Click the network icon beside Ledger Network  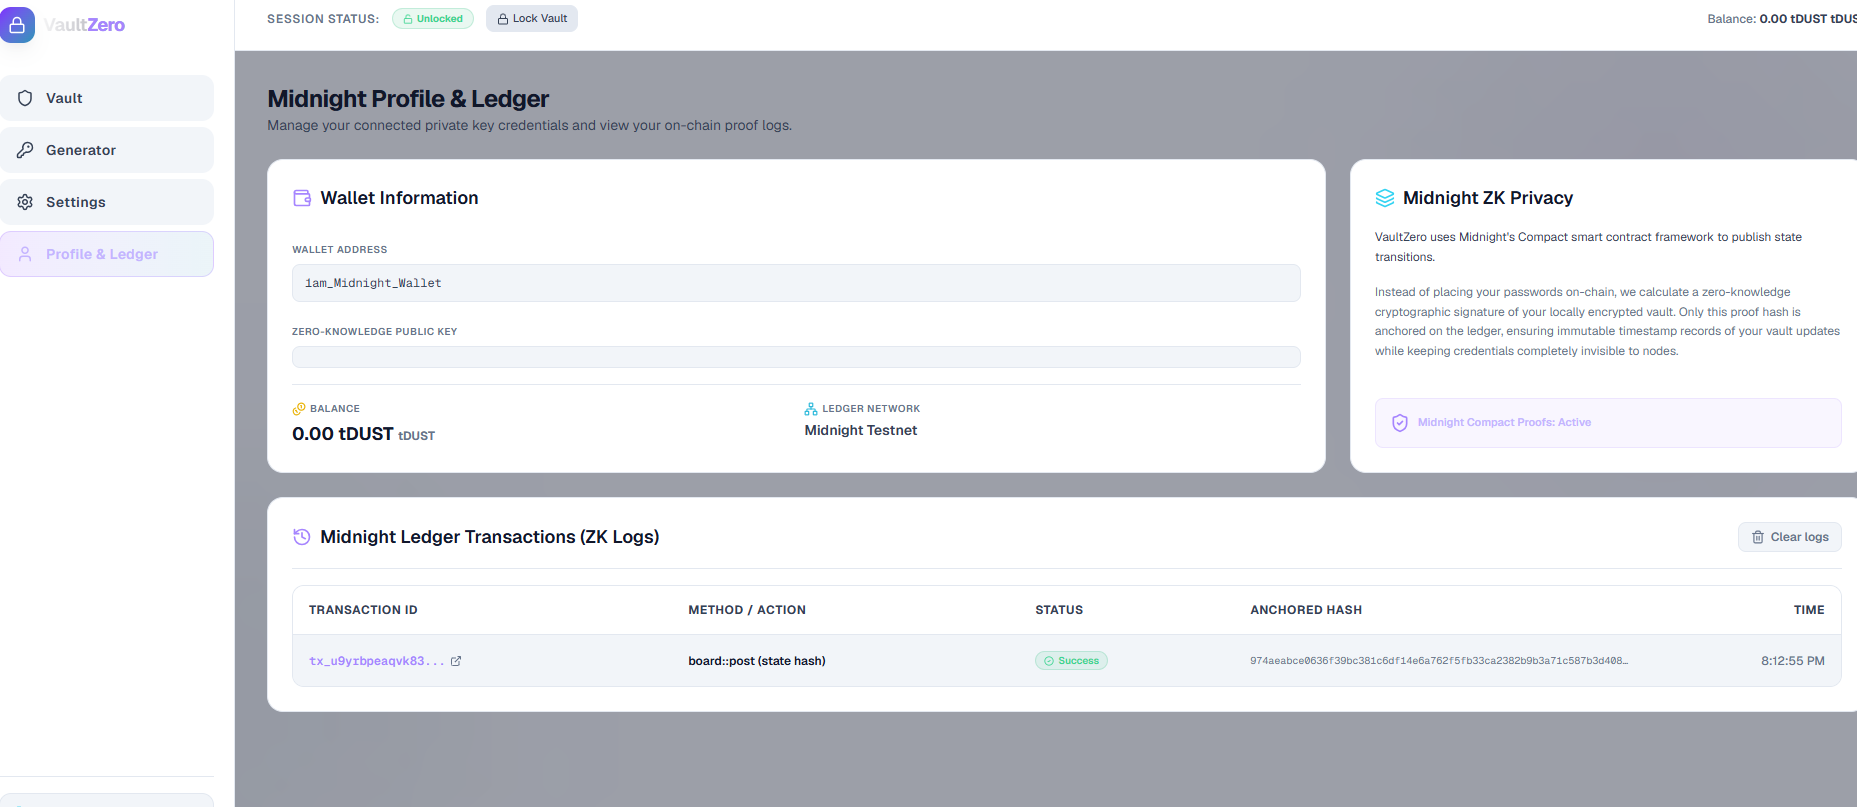tap(811, 409)
